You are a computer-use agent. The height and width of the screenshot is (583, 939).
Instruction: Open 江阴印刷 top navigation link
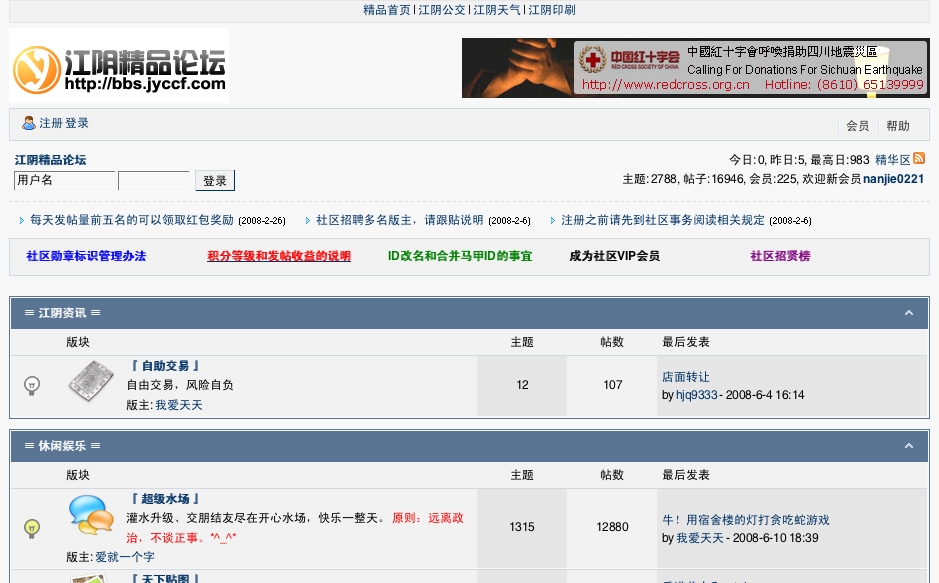coord(552,10)
